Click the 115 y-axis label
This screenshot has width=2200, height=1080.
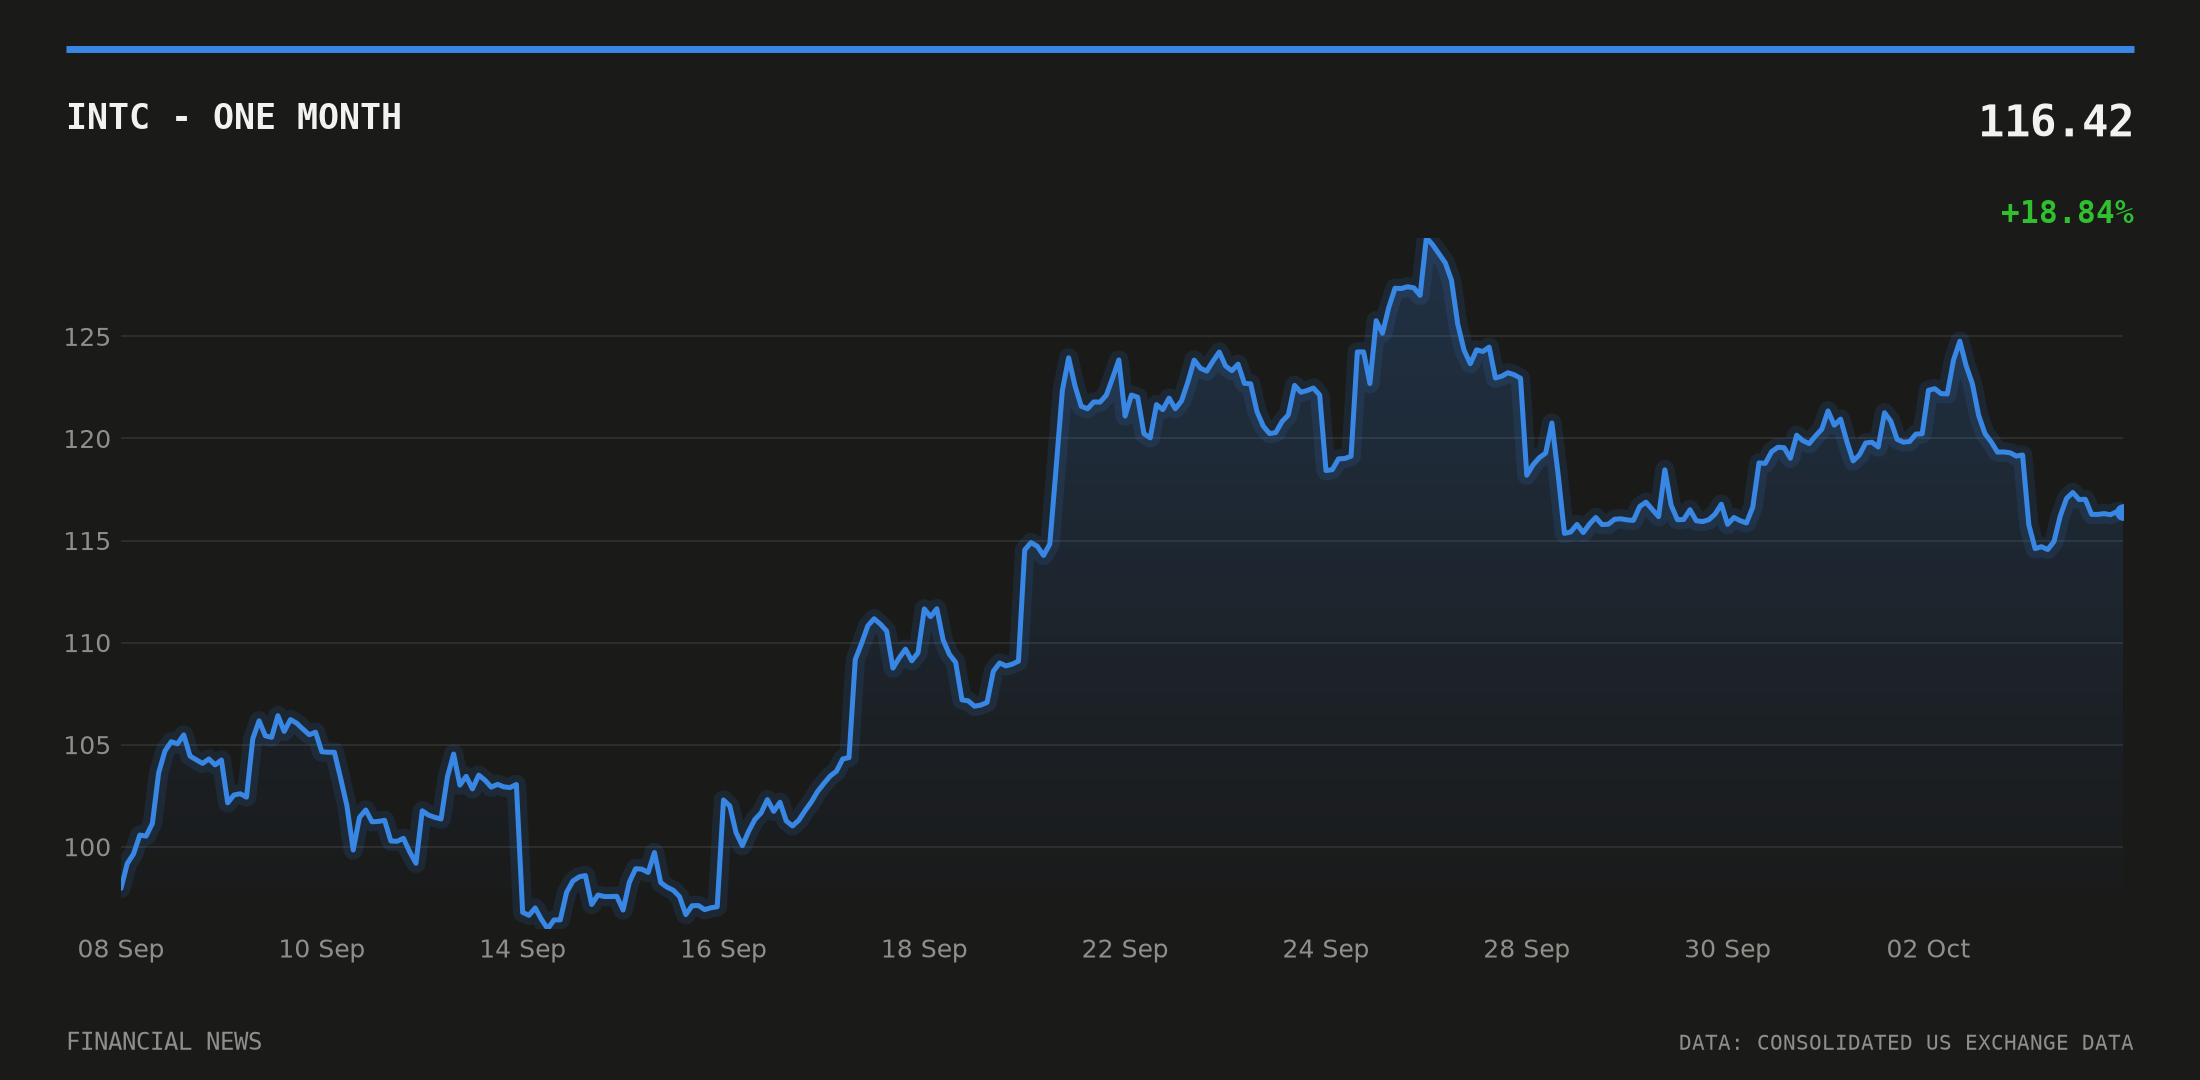point(87,542)
